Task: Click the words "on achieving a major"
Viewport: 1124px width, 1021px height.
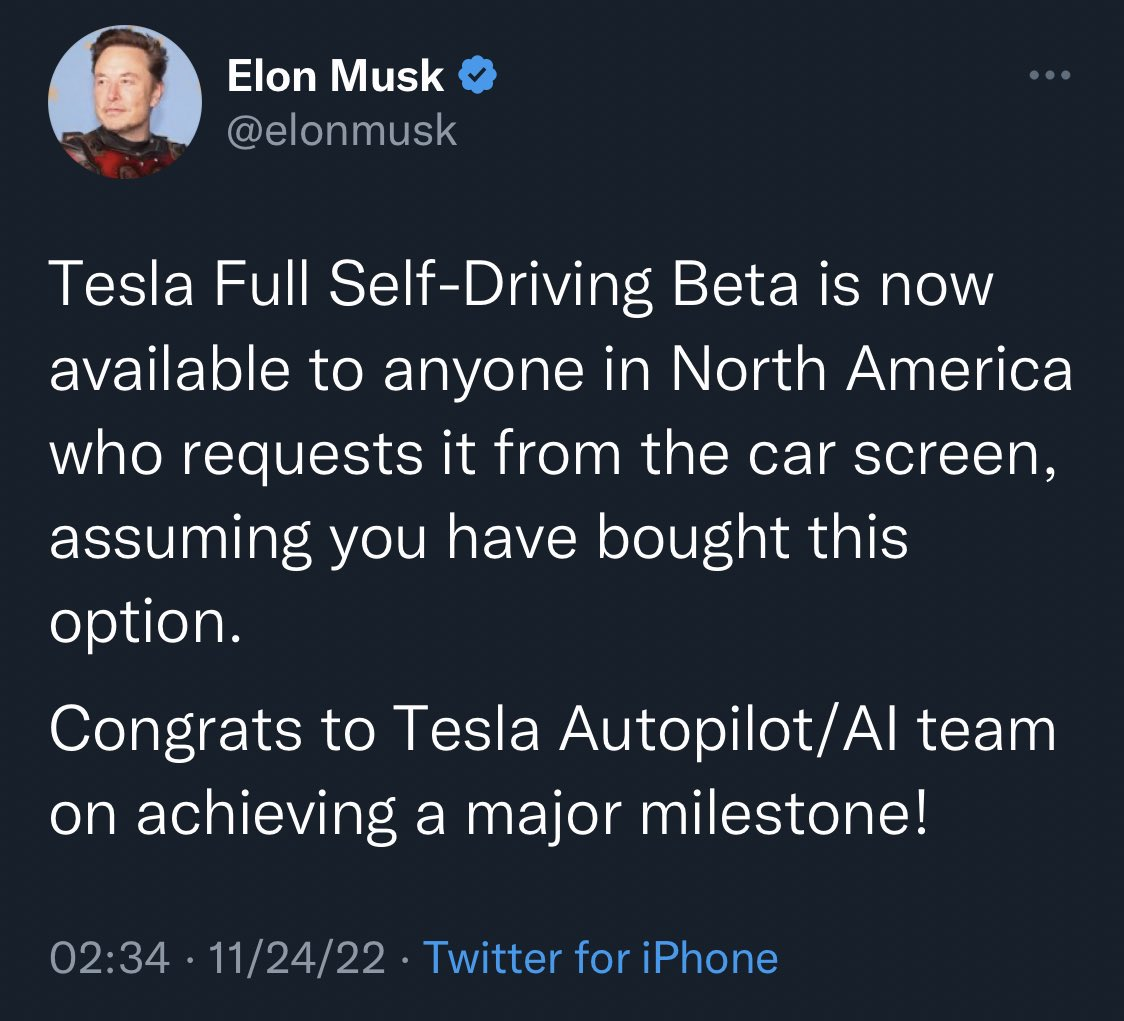Action: 335,815
